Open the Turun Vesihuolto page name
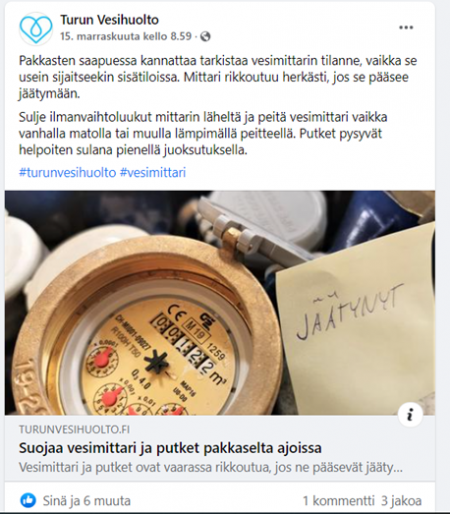 [109, 20]
